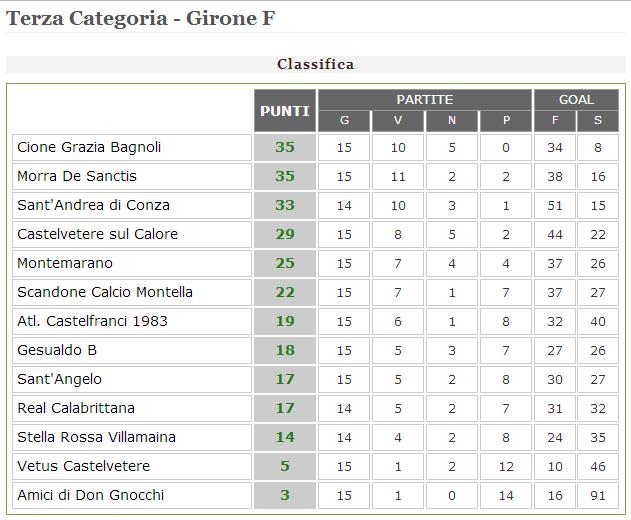This screenshot has width=631, height=520.
Task: Click the Scandone Calcio Montella team
Action: click(105, 292)
